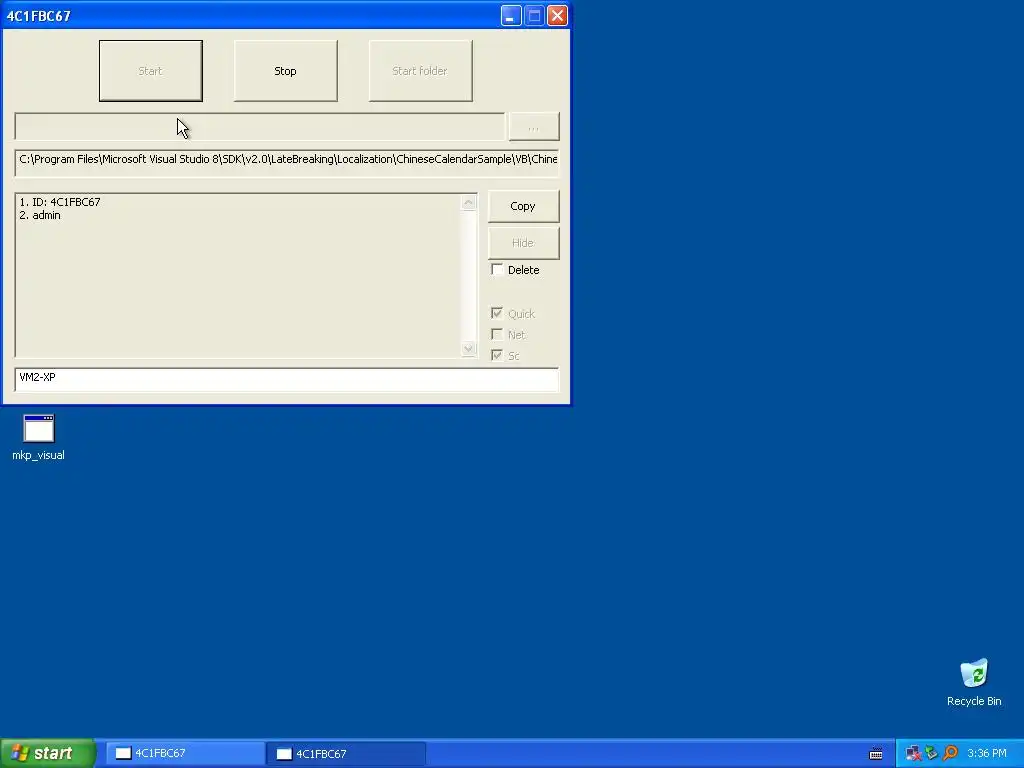
Task: Click the log scrollbar up arrow
Action: coord(468,202)
